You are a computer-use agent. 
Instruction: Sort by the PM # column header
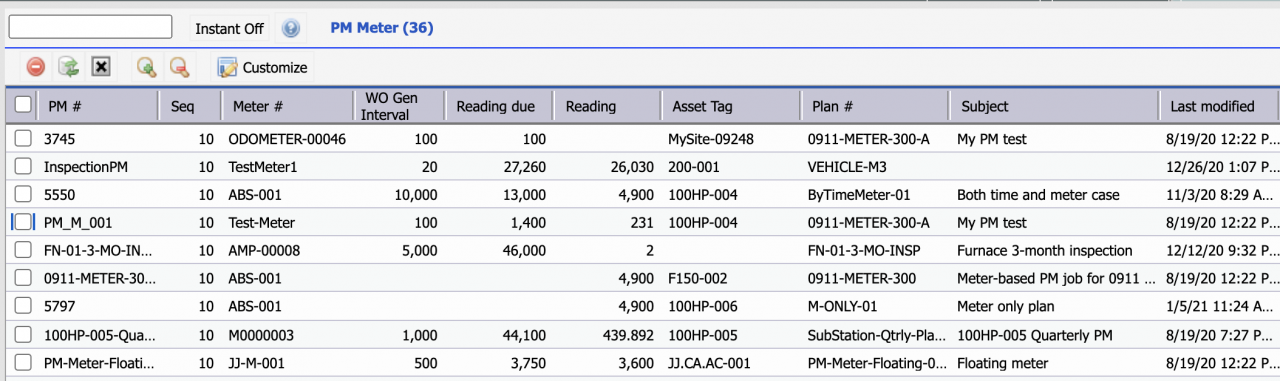click(x=97, y=106)
